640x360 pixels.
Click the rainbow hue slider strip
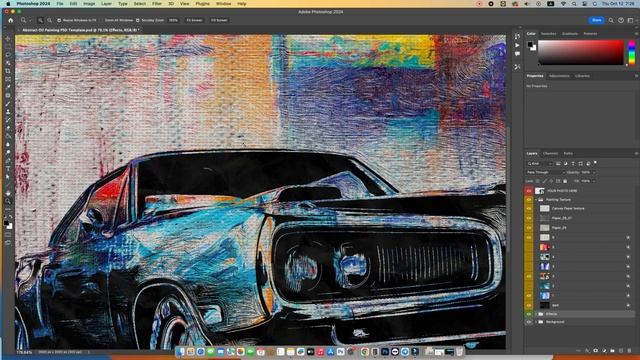[x=632, y=52]
